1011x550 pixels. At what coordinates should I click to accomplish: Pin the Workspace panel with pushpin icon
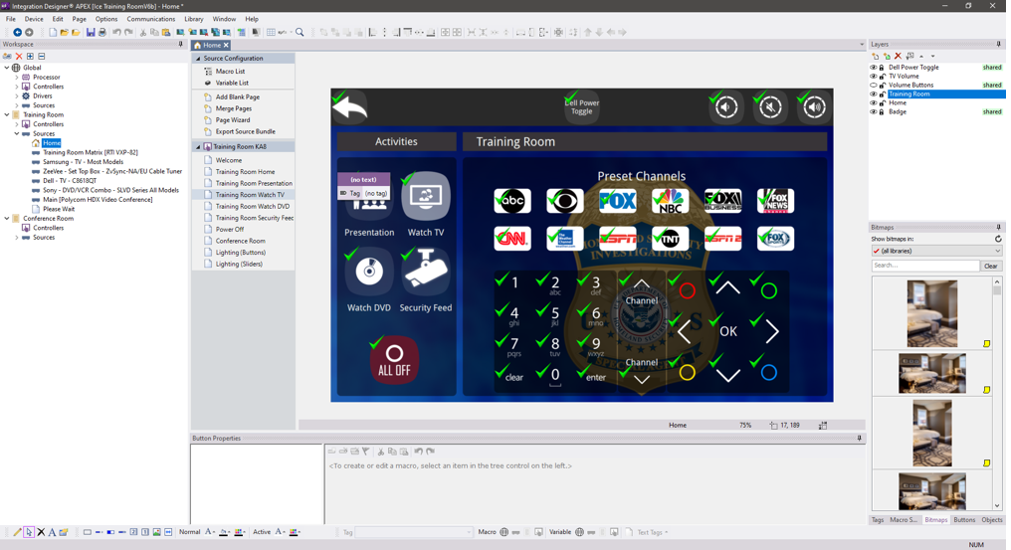[x=180, y=44]
